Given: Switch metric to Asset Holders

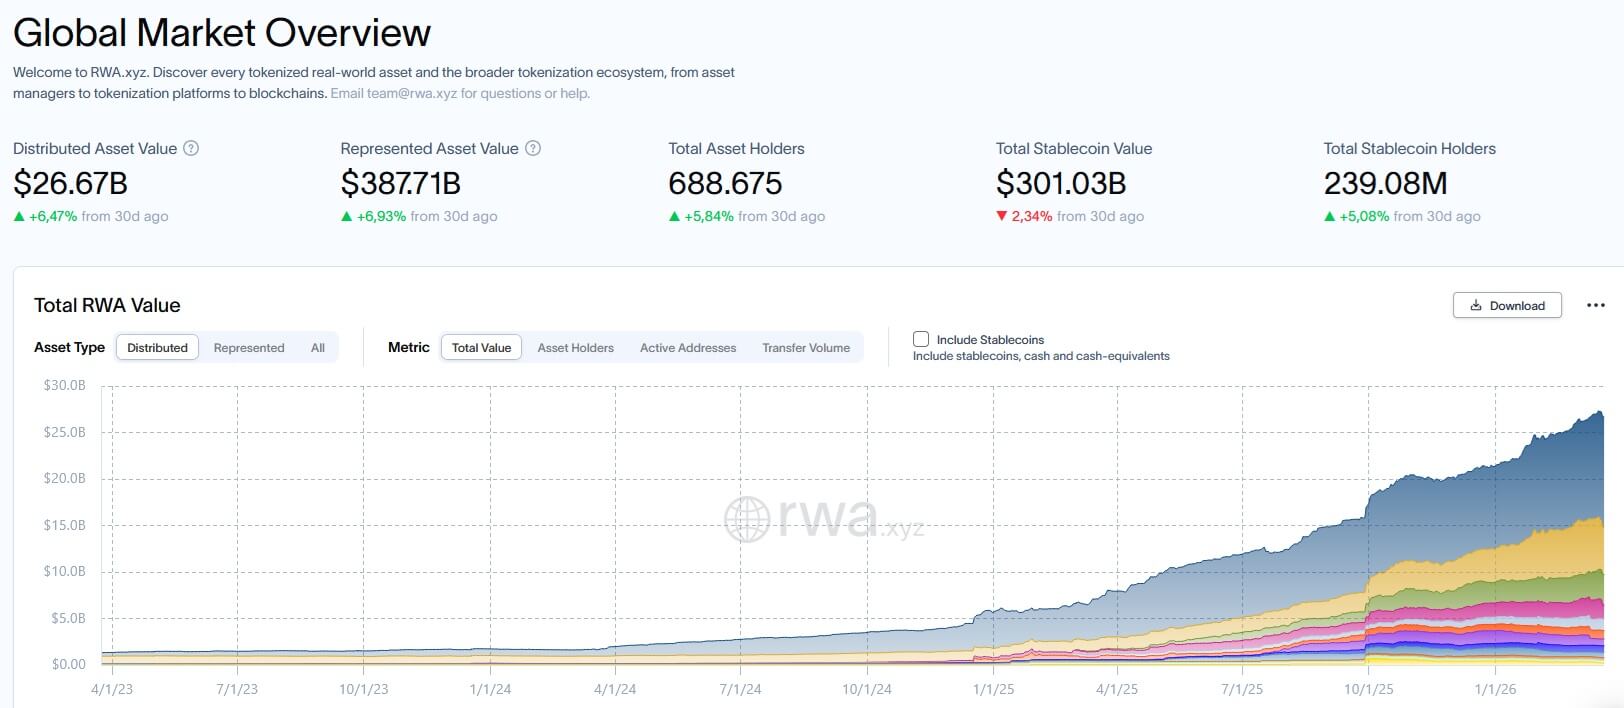Looking at the screenshot, I should [x=575, y=348].
